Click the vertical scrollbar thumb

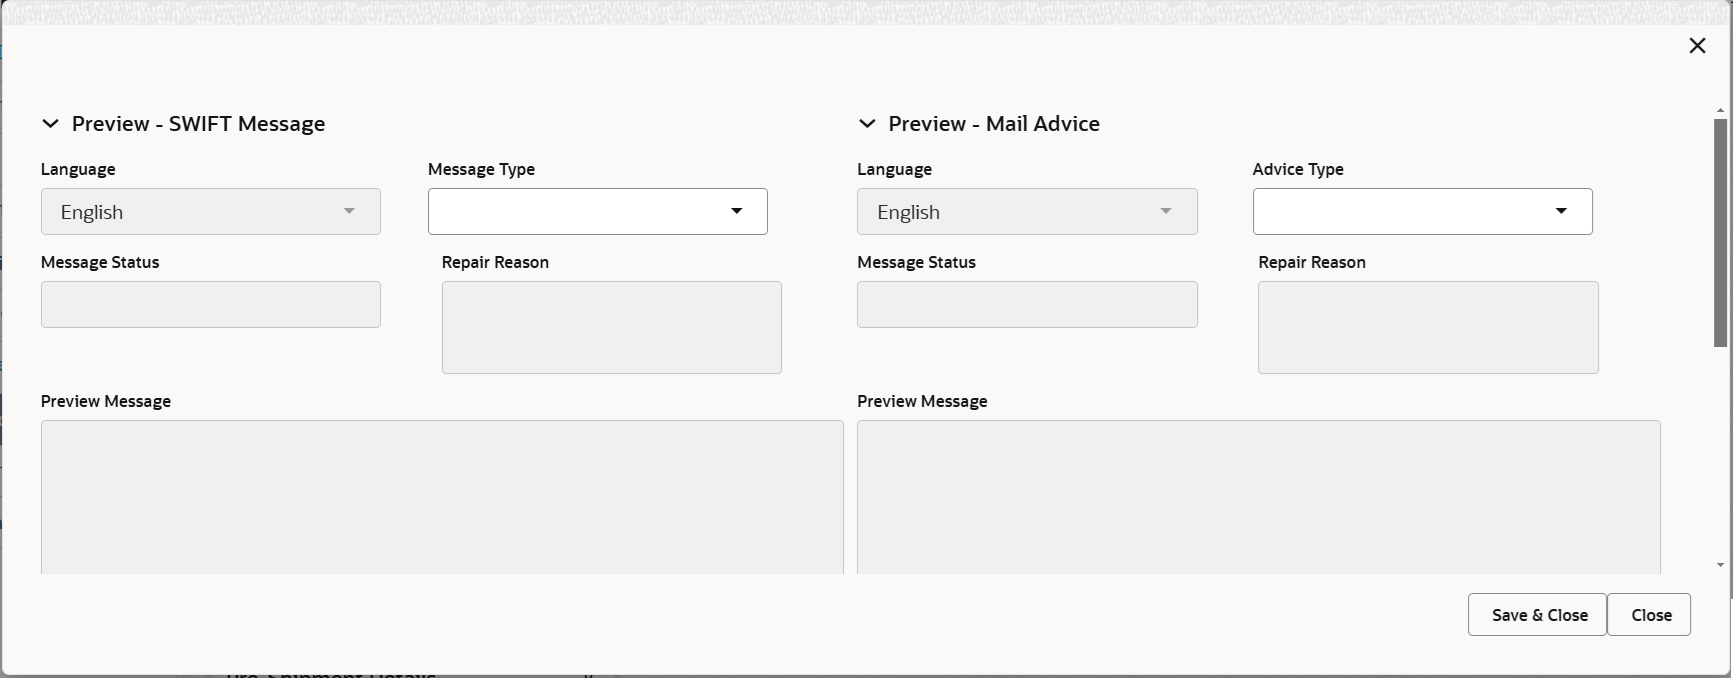(x=1721, y=233)
